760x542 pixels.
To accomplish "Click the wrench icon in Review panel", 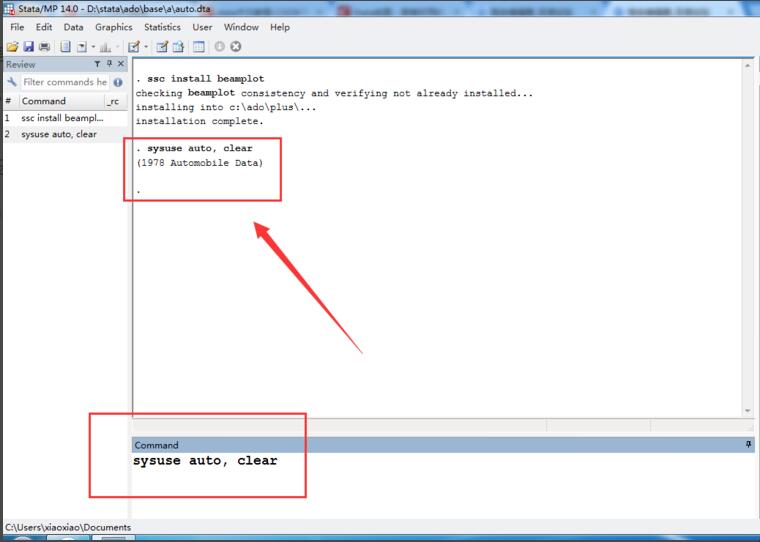I will (12, 82).
